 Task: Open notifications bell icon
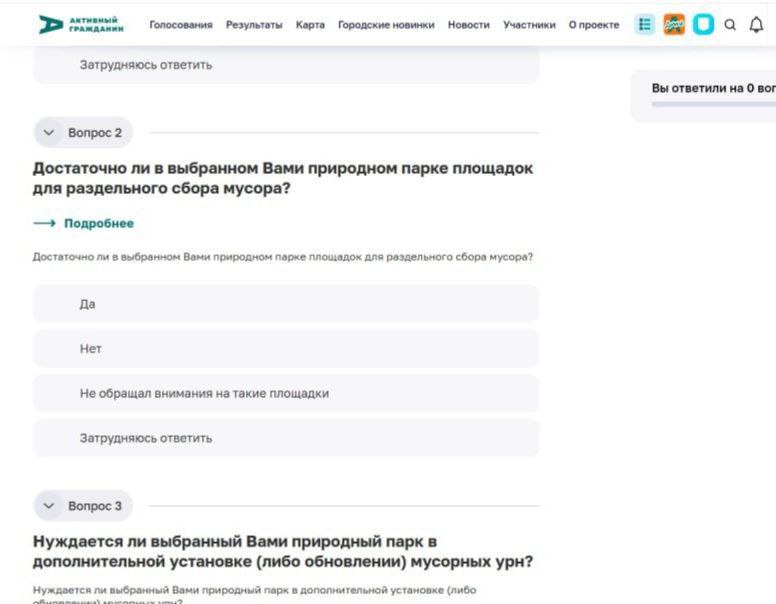[x=756, y=24]
